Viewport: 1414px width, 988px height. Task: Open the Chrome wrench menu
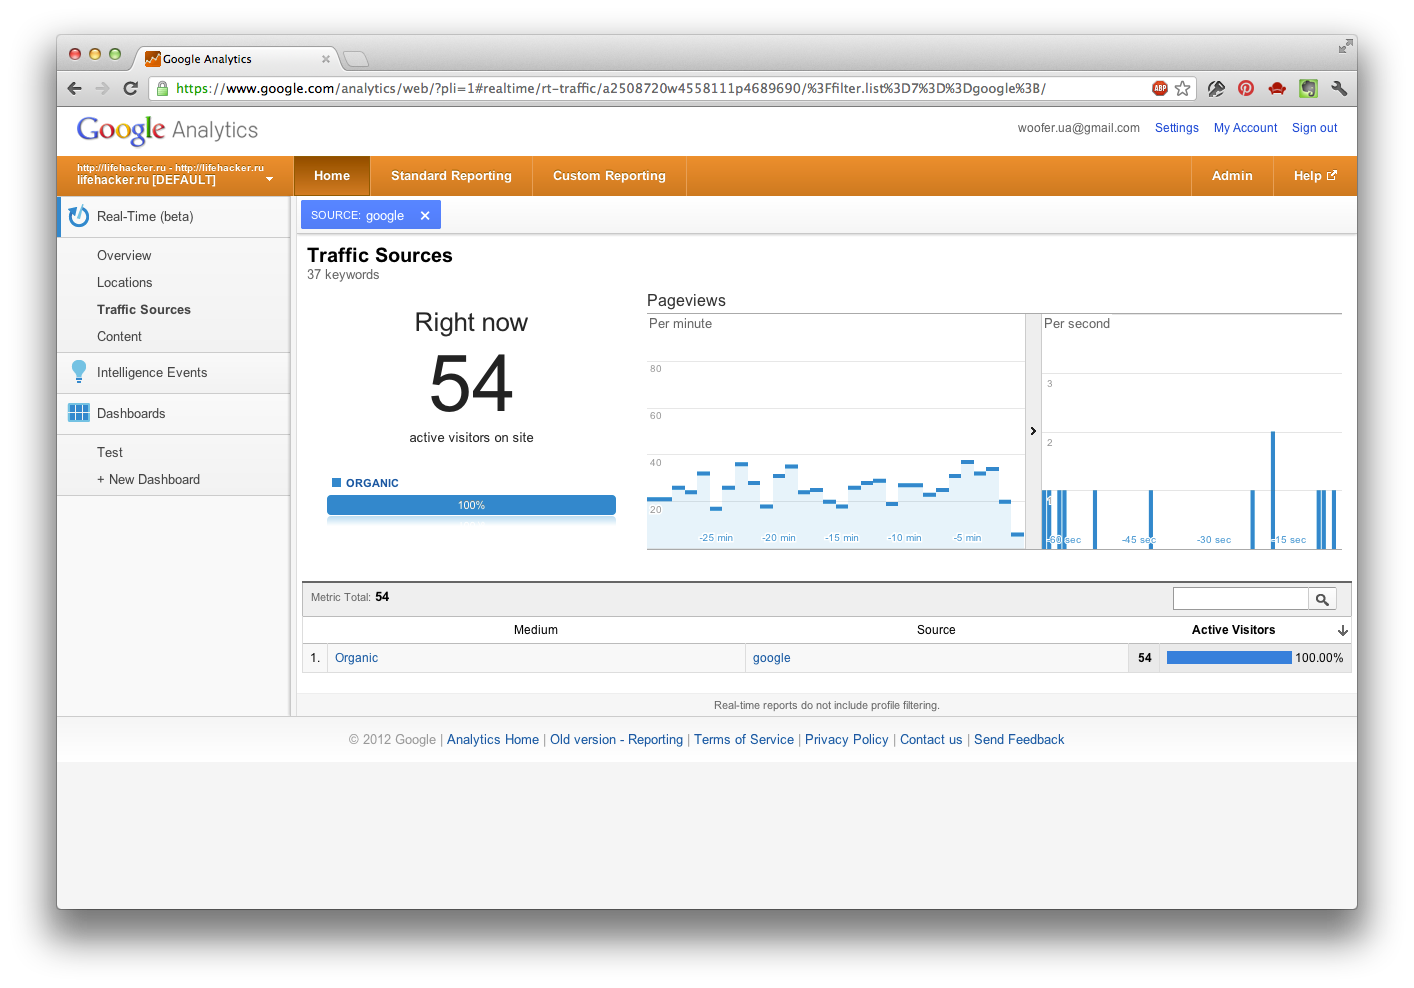pos(1339,88)
